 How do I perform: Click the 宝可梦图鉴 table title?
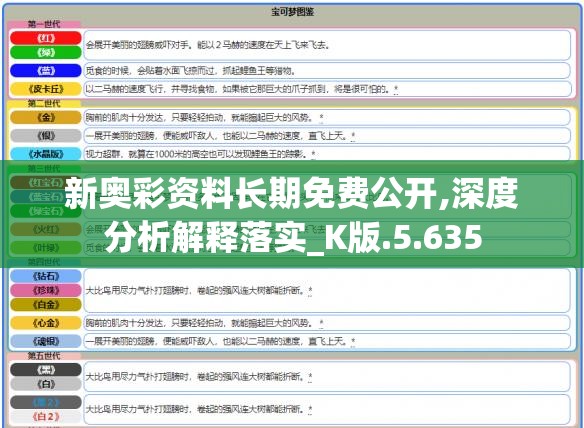pos(292,12)
